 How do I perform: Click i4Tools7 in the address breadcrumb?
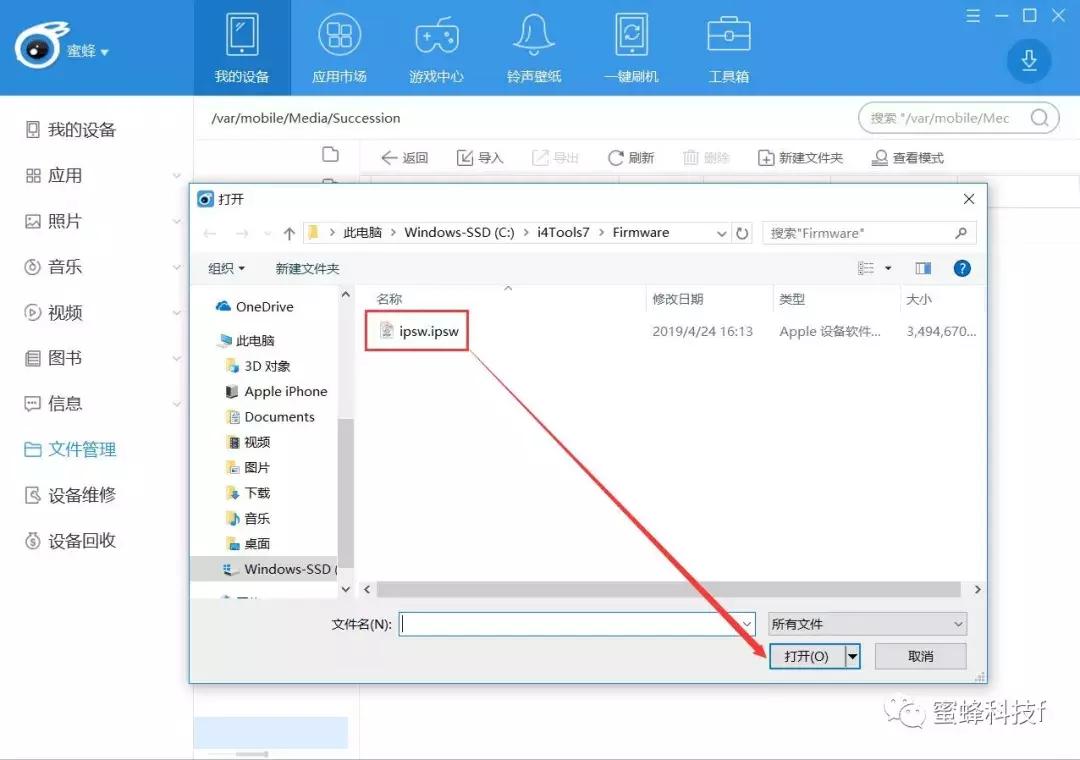[563, 233]
